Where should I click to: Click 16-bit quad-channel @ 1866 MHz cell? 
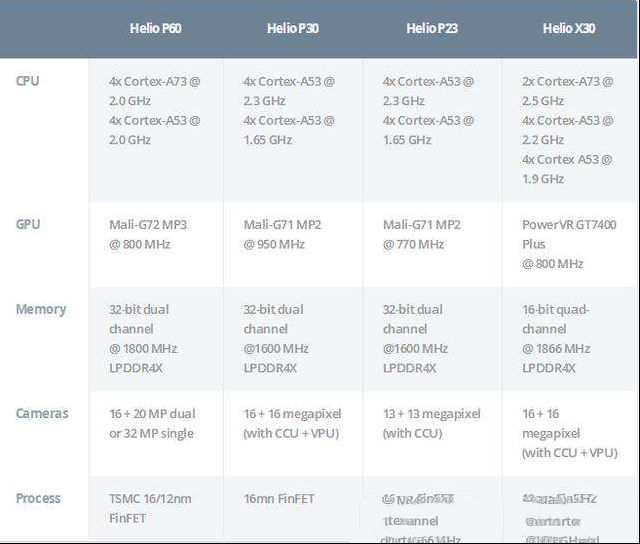coord(570,339)
